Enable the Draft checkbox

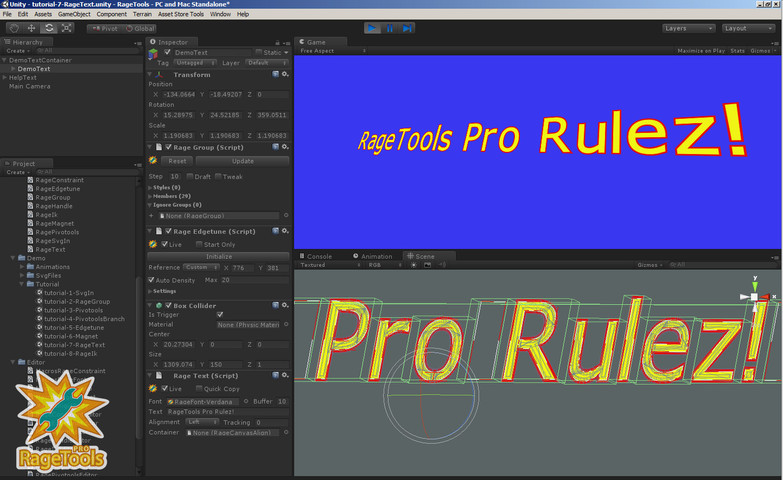coord(190,176)
